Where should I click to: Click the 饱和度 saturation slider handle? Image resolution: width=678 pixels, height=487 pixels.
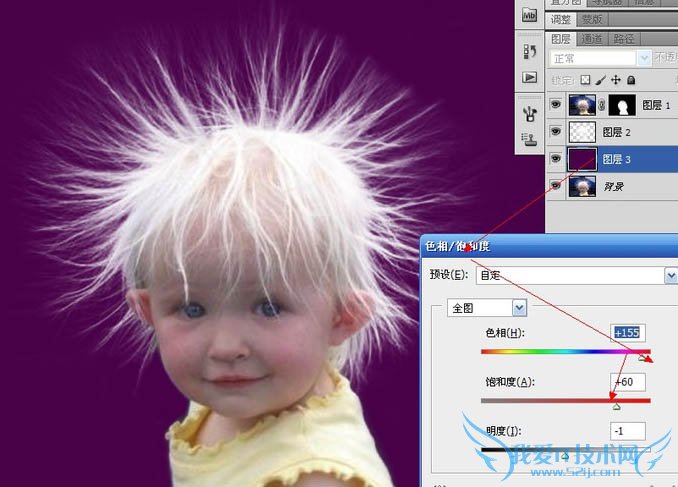click(x=616, y=407)
